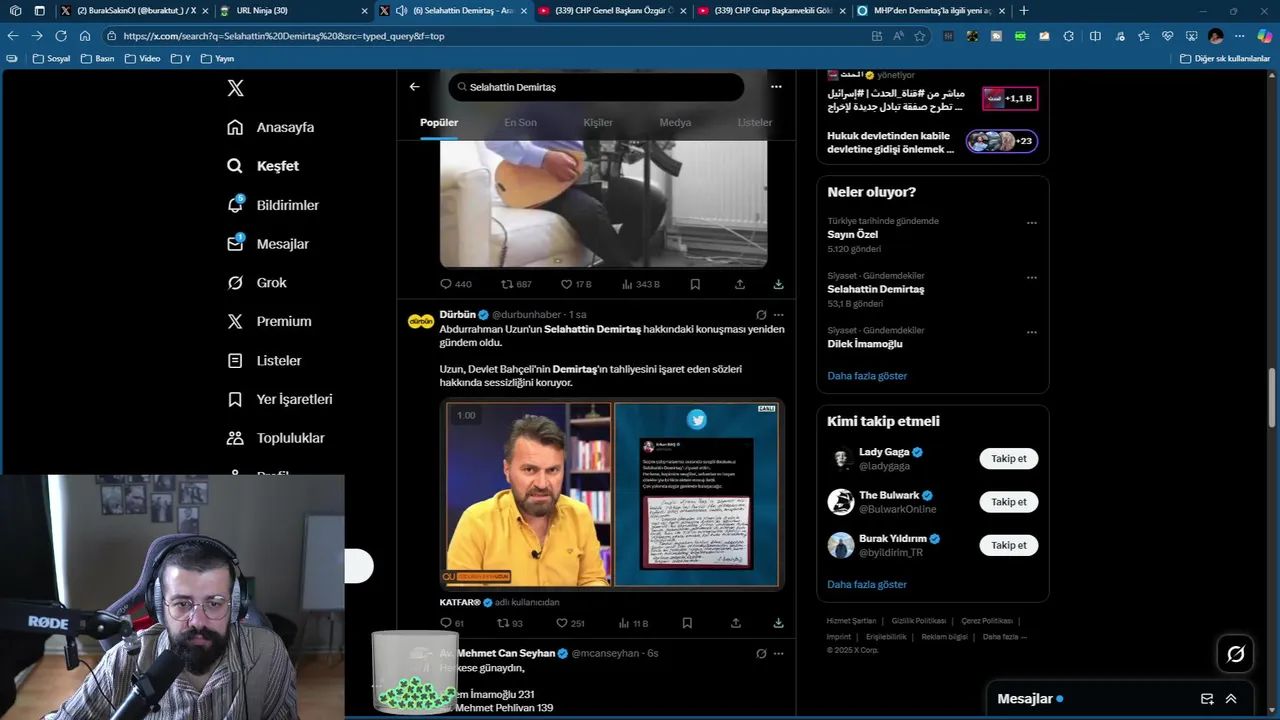Reload the page in browser toolbar

point(61,36)
